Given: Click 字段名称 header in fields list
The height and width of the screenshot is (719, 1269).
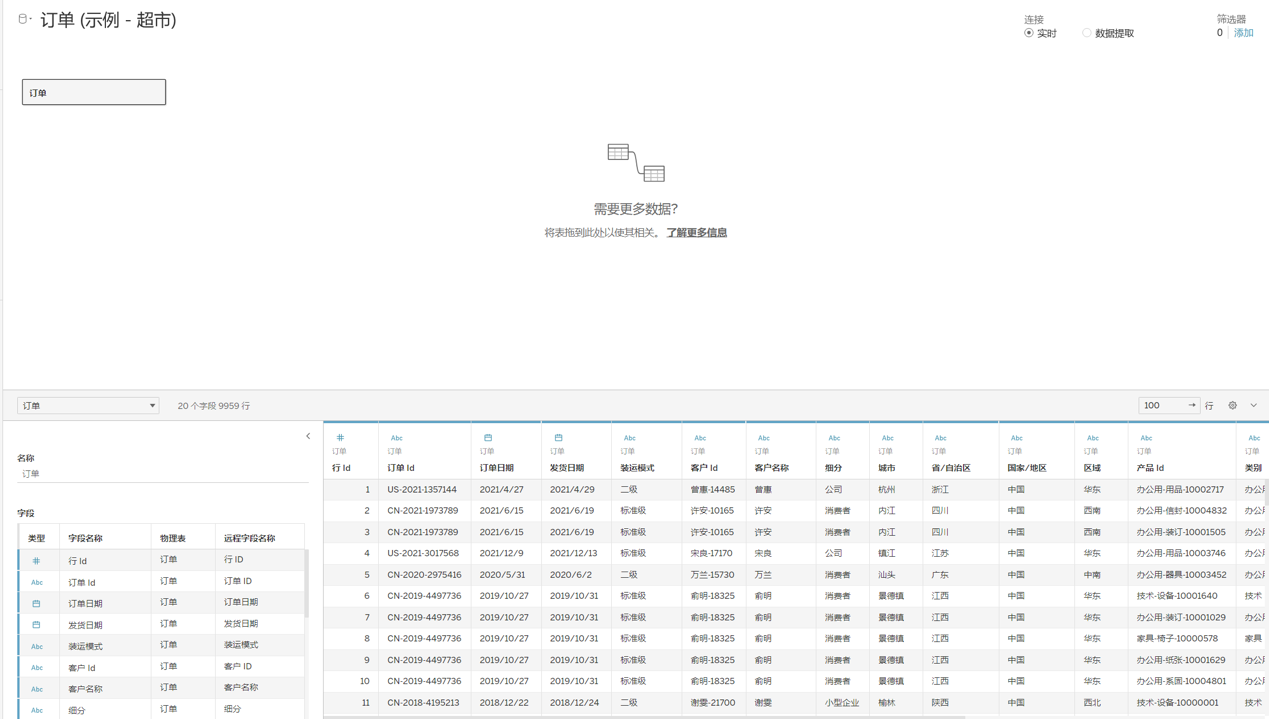Looking at the screenshot, I should [85, 538].
